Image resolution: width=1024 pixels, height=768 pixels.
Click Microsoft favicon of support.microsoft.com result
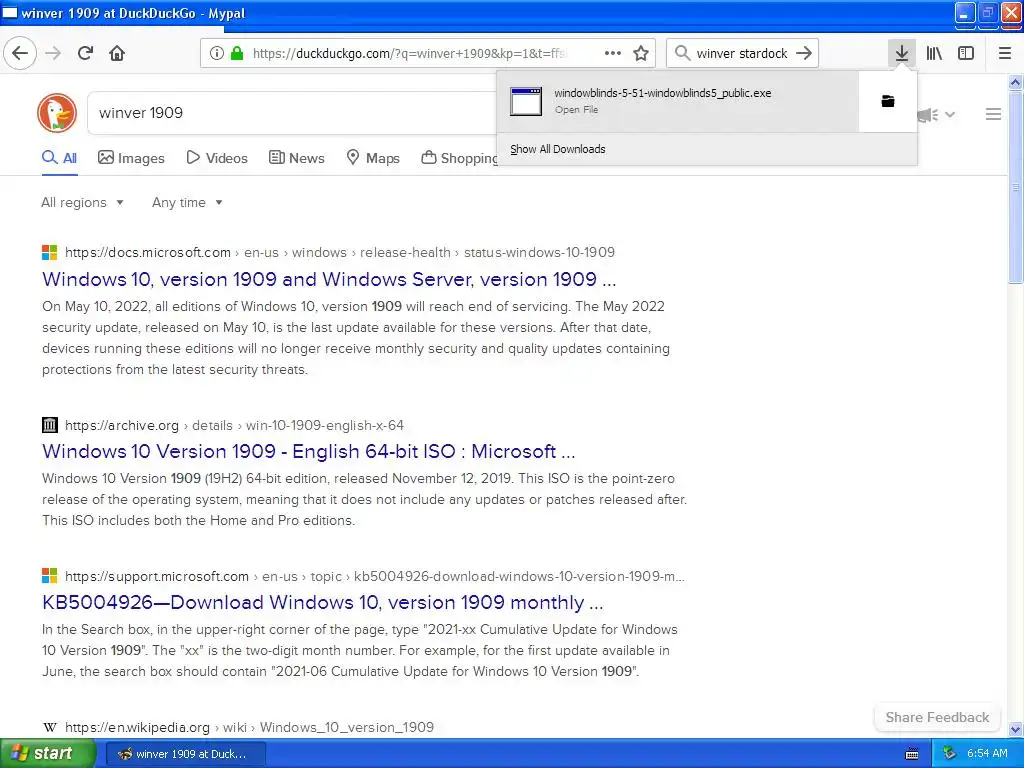click(x=50, y=576)
